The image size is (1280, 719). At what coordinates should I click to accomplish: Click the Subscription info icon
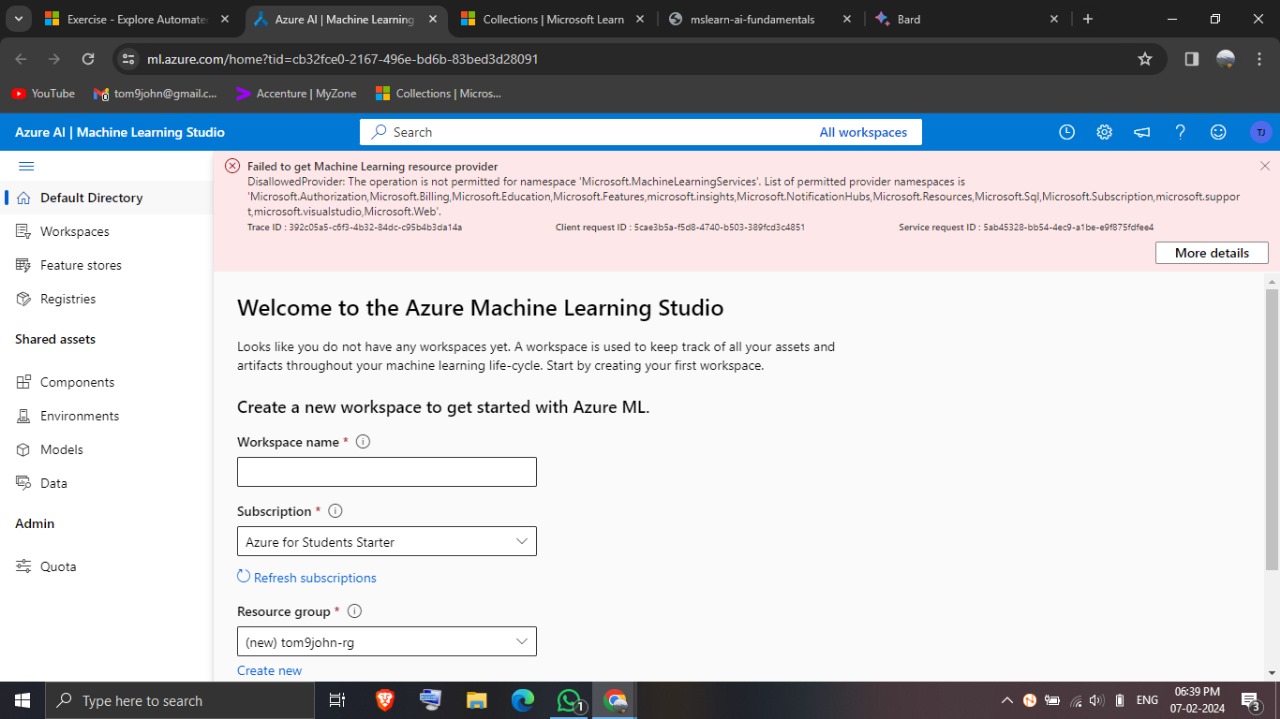[335, 510]
